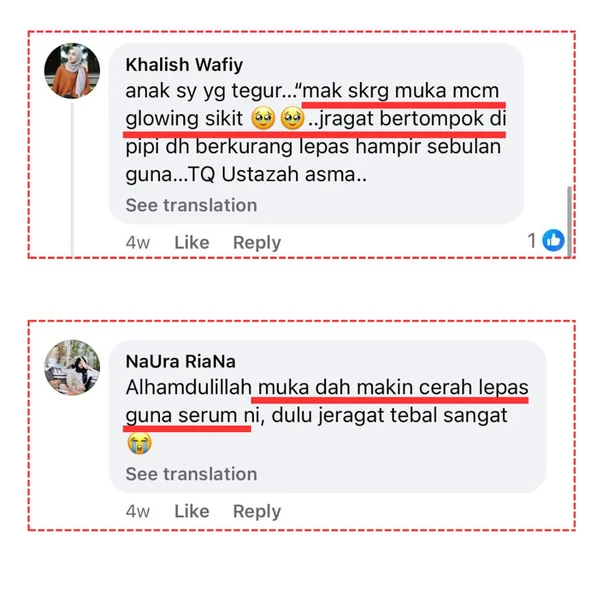See translation of Khalish Wafiy's comment
Viewport: 600px width, 600px height.
[x=191, y=205]
